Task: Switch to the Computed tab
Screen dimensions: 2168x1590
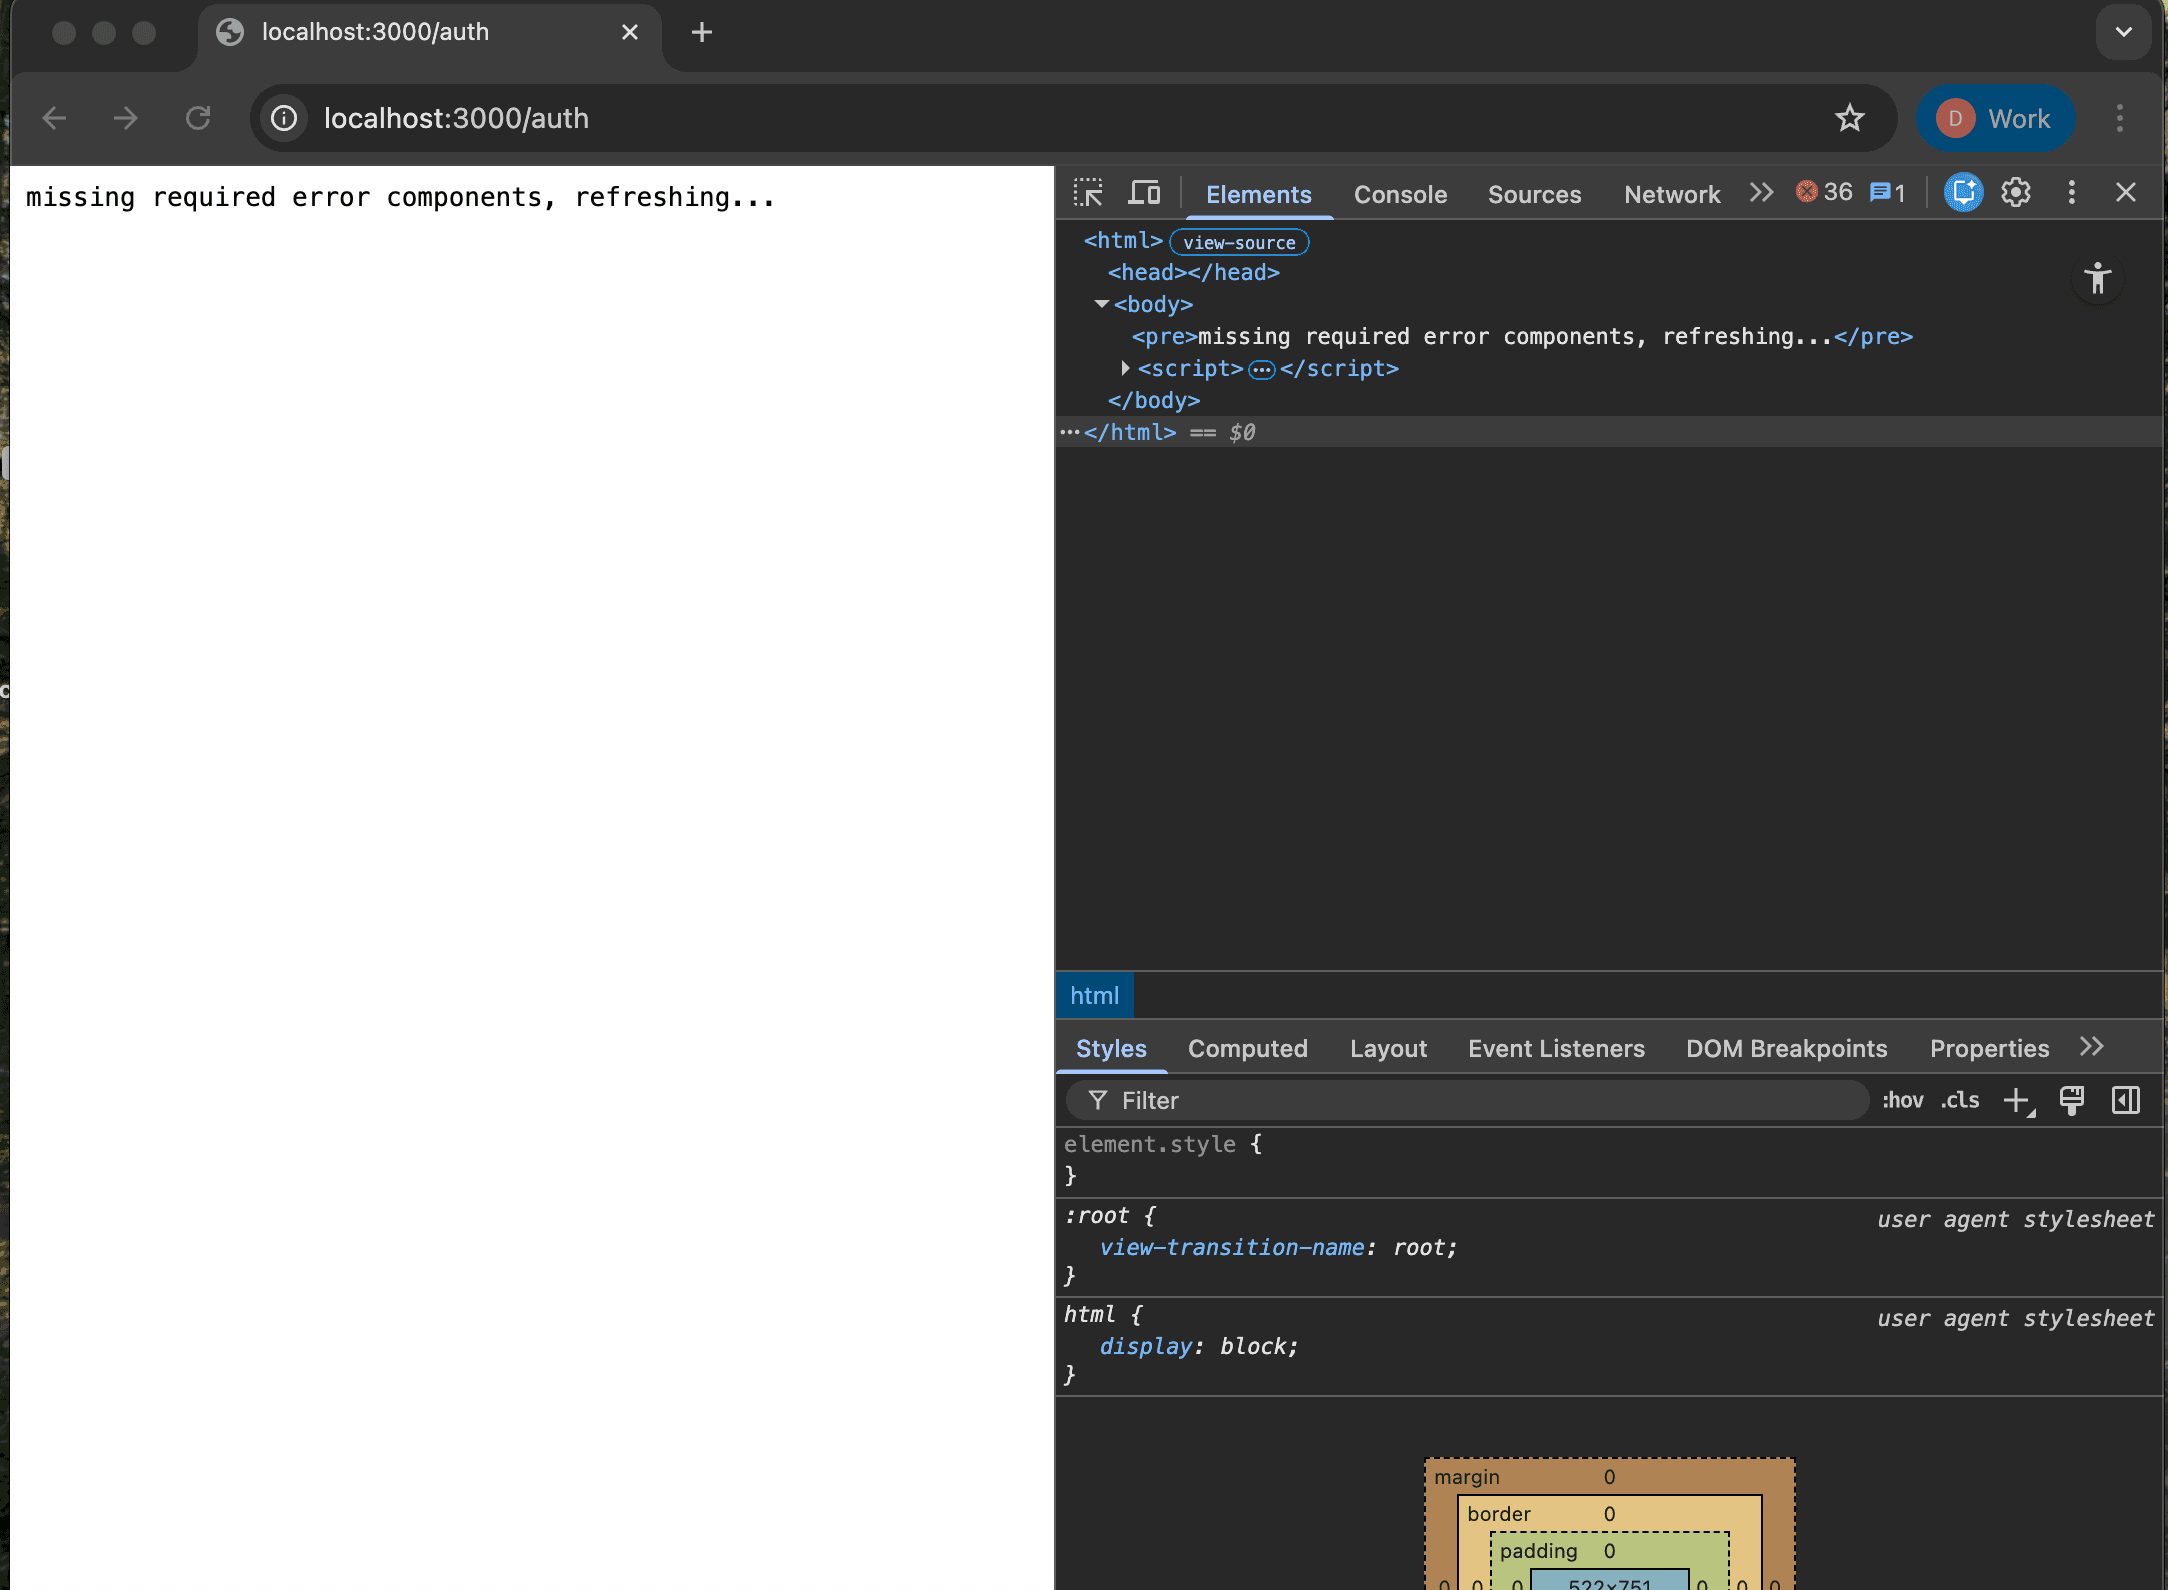Action: [x=1247, y=1048]
